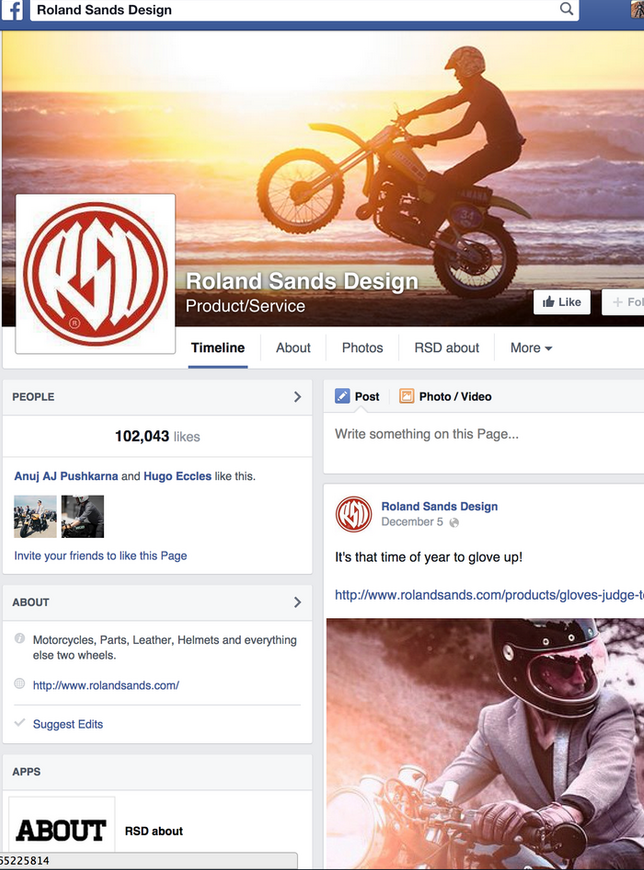Expand the More dropdown menu
This screenshot has width=644, height=870.
531,348
